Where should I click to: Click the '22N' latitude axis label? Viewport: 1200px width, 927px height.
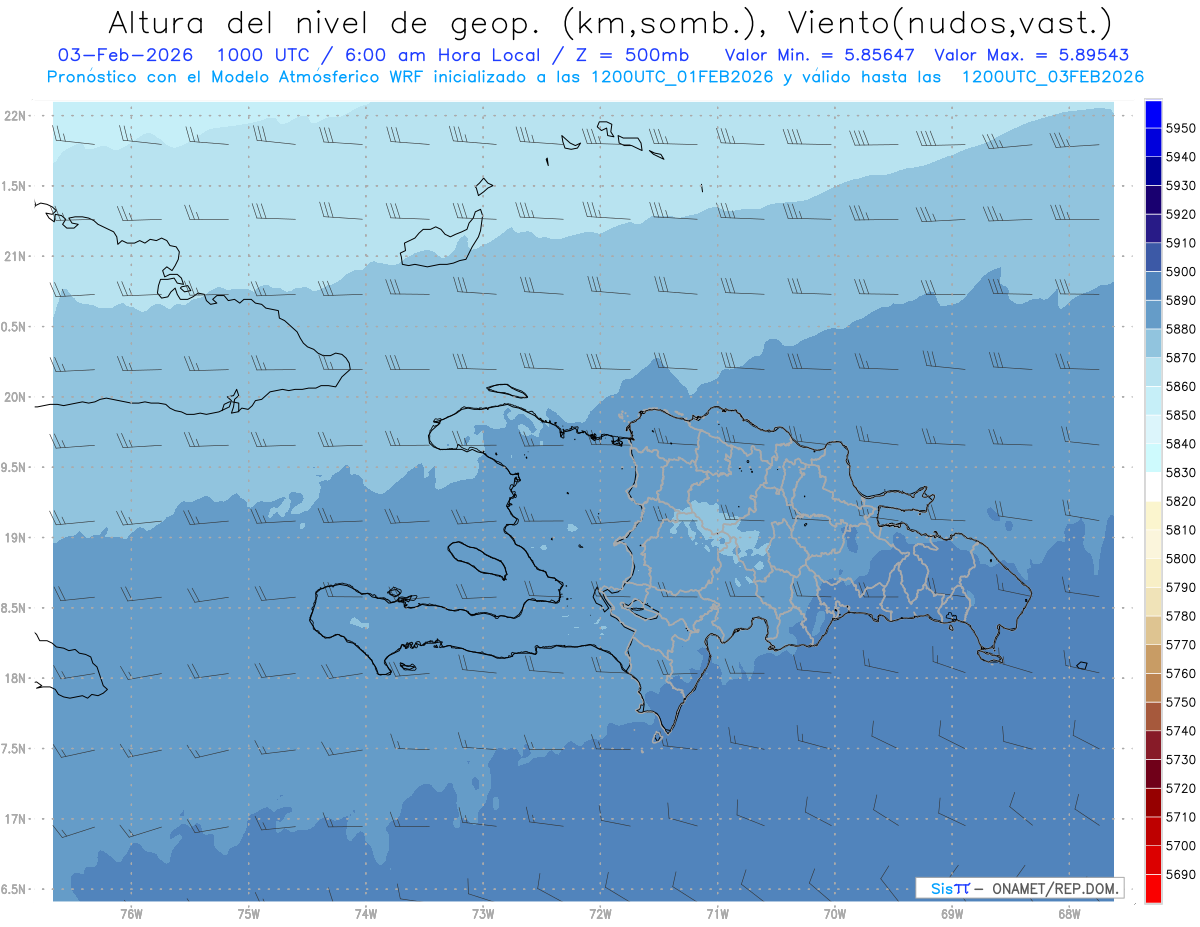point(16,116)
